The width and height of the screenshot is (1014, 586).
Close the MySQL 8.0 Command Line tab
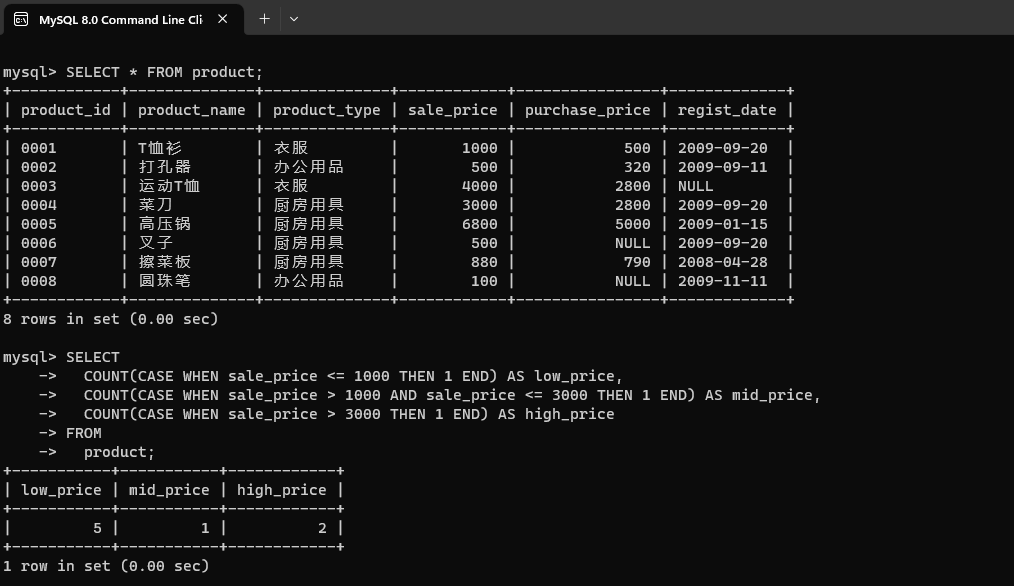222,19
